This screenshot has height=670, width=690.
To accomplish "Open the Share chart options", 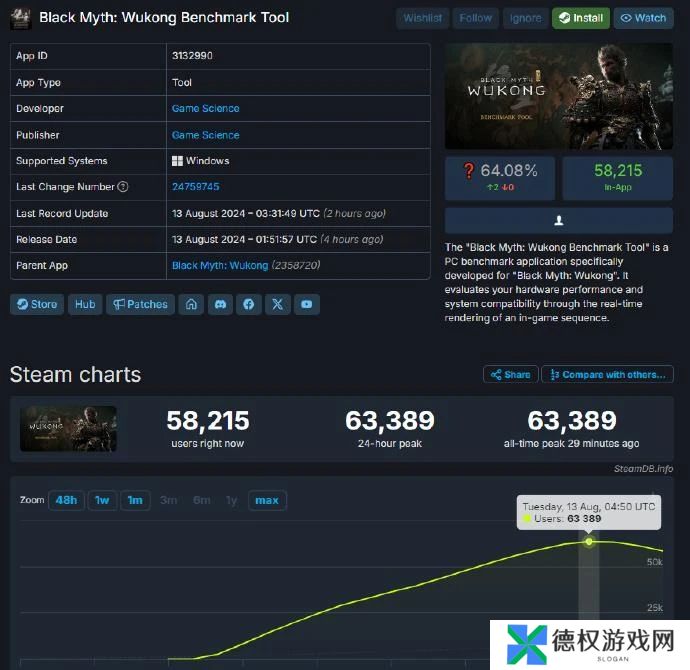I will coord(510,374).
